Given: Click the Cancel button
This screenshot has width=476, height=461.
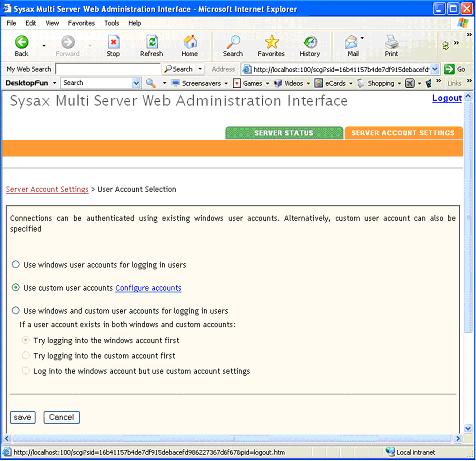Looking at the screenshot, I should coord(62,417).
